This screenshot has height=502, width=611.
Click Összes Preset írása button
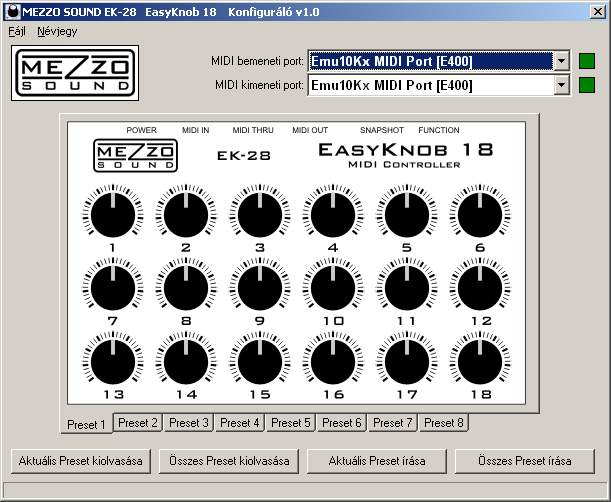tap(525, 461)
